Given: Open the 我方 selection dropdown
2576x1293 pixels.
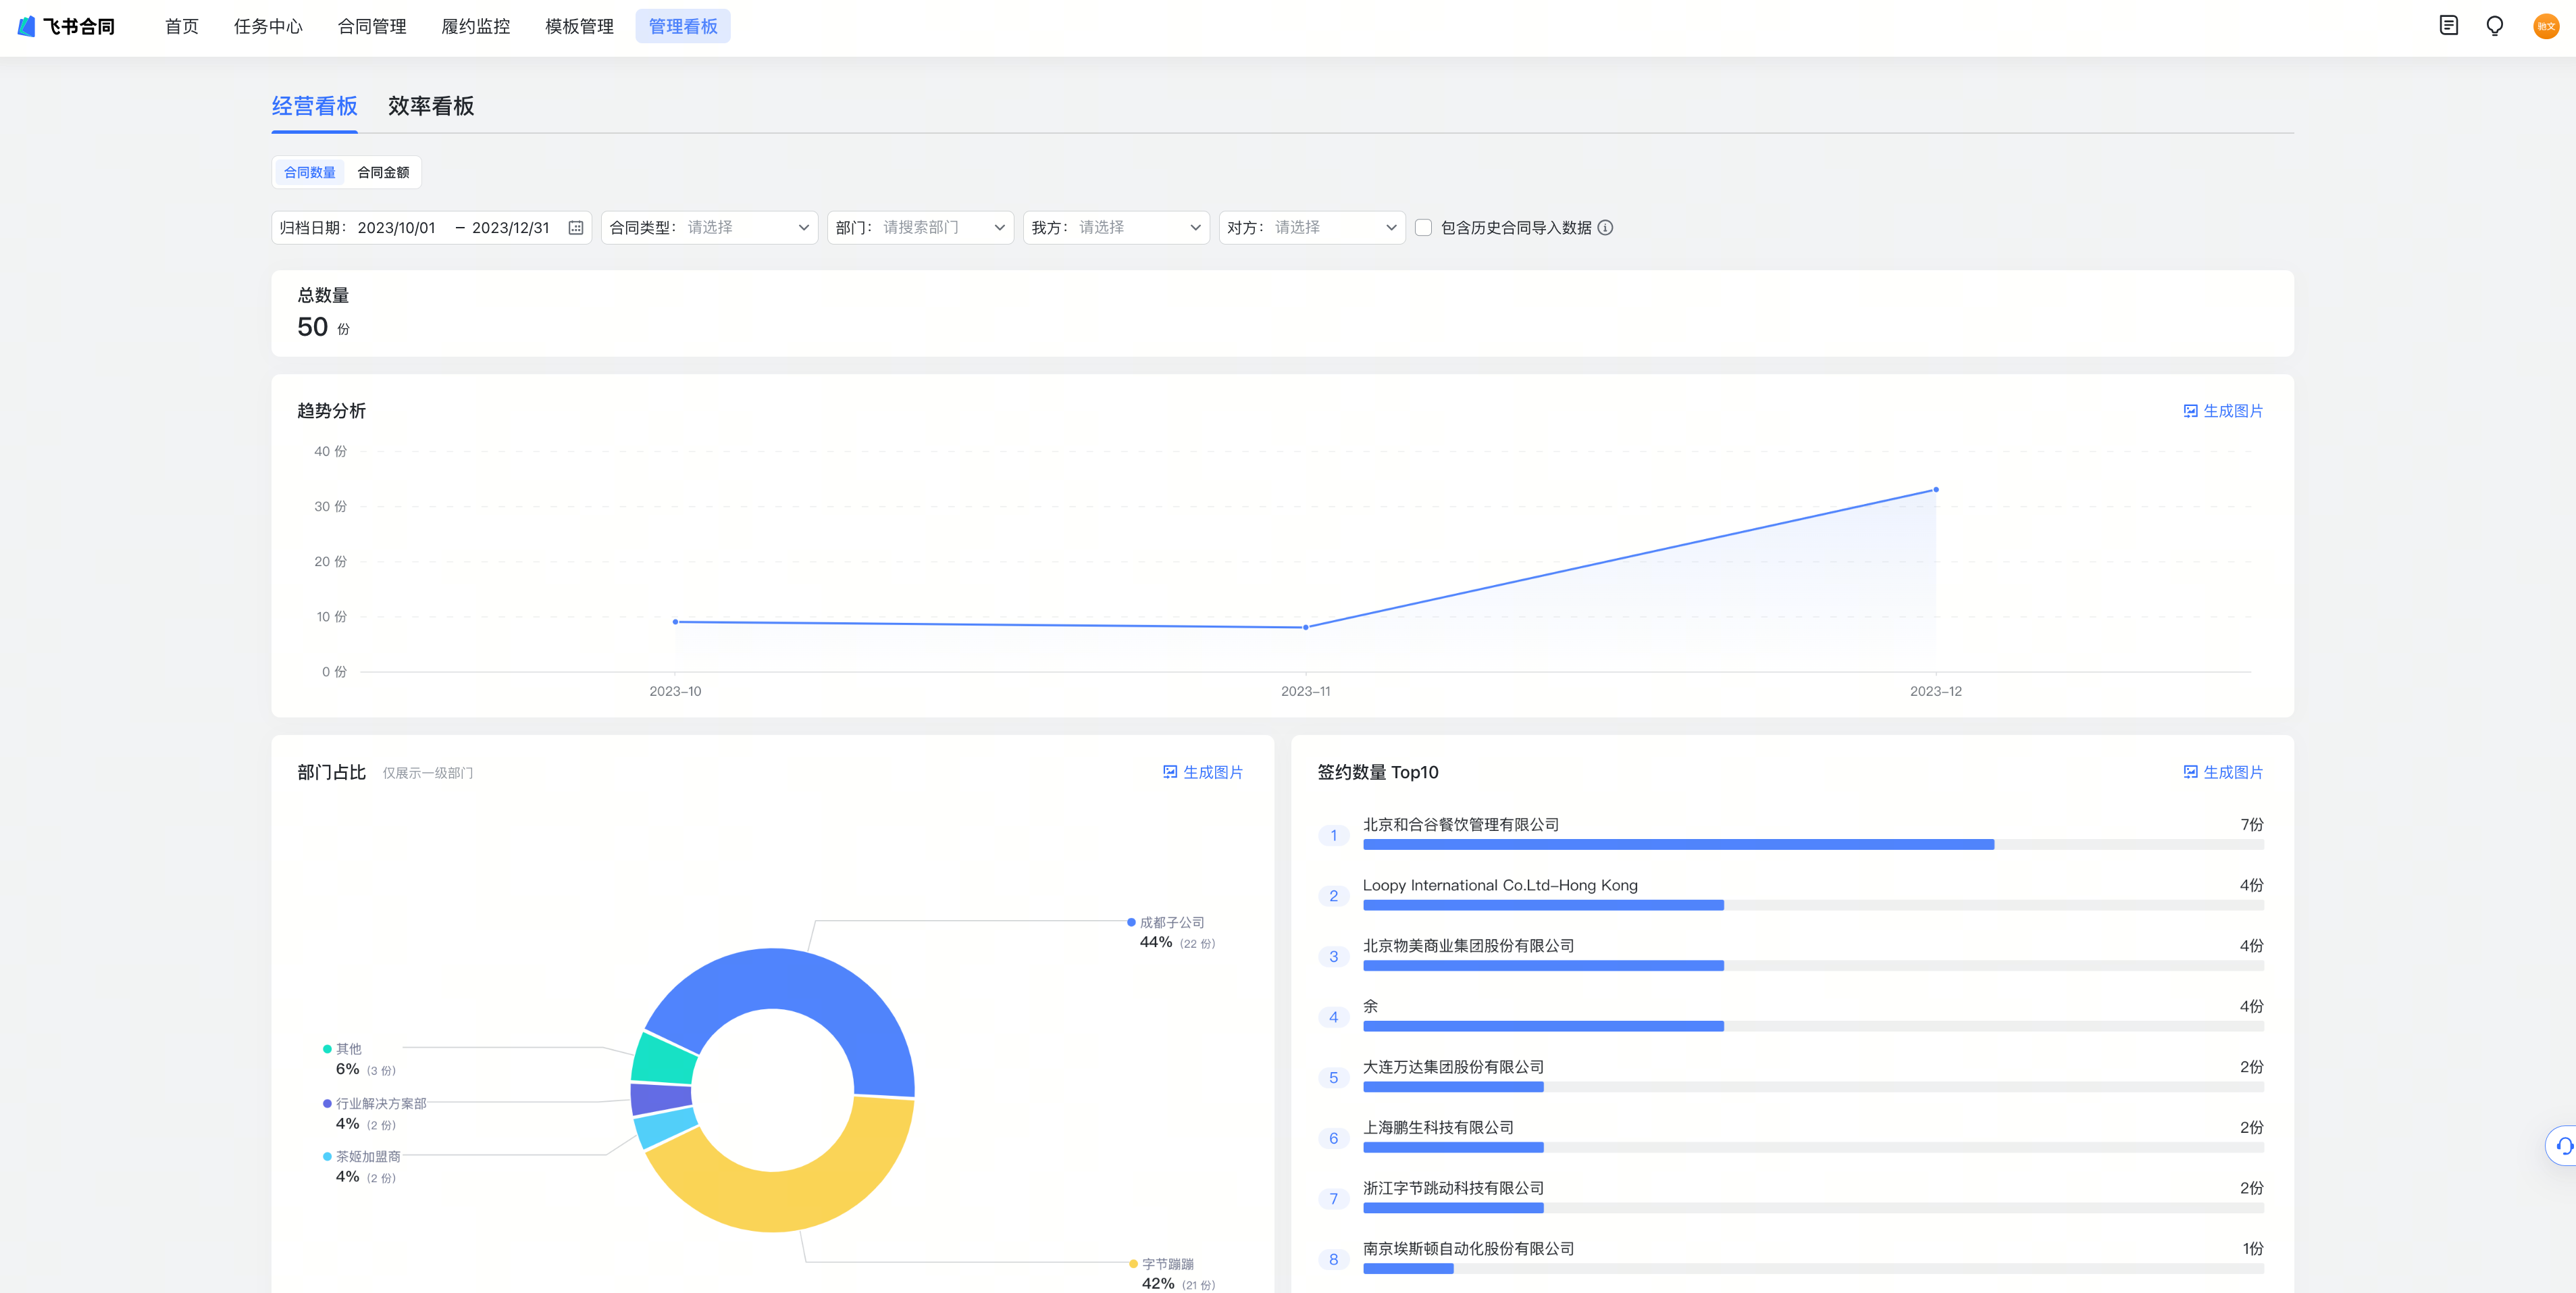Looking at the screenshot, I should tap(1115, 228).
